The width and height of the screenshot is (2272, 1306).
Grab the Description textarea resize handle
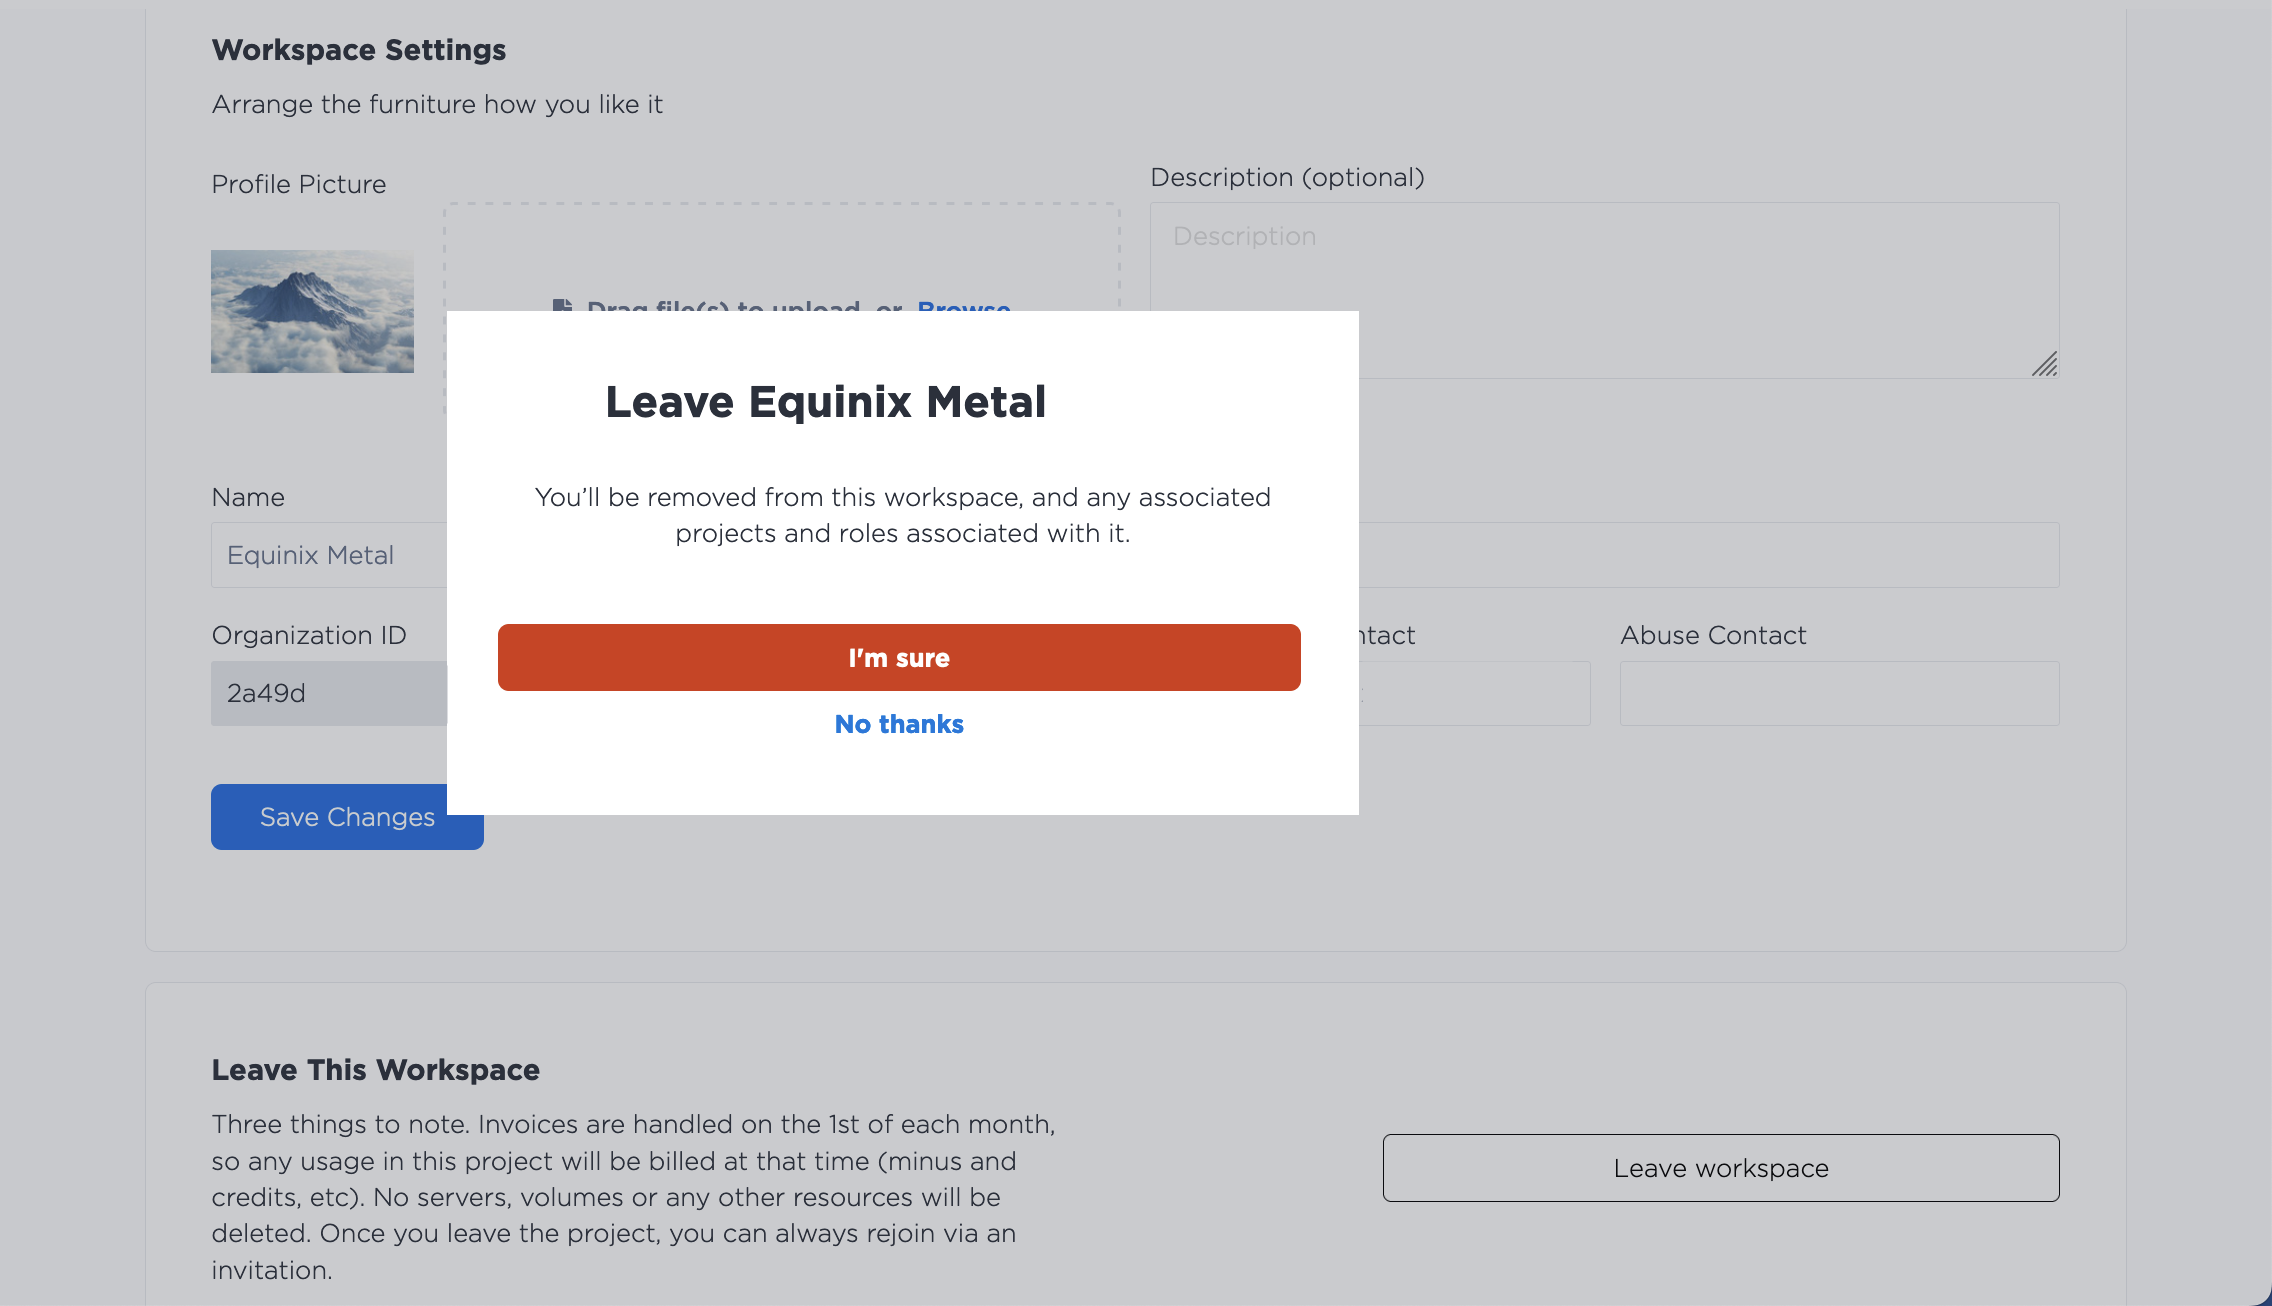[2044, 364]
